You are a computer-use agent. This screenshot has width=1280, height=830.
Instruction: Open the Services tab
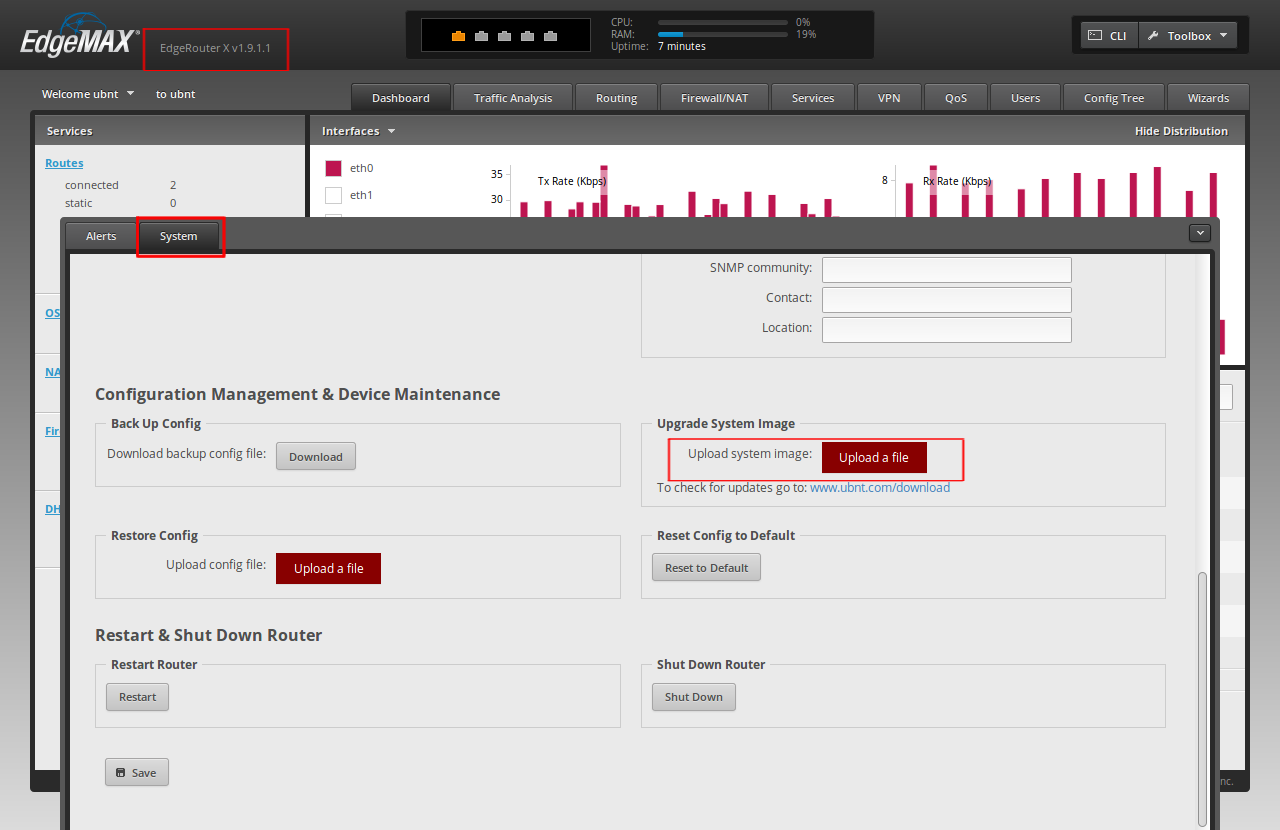point(813,97)
